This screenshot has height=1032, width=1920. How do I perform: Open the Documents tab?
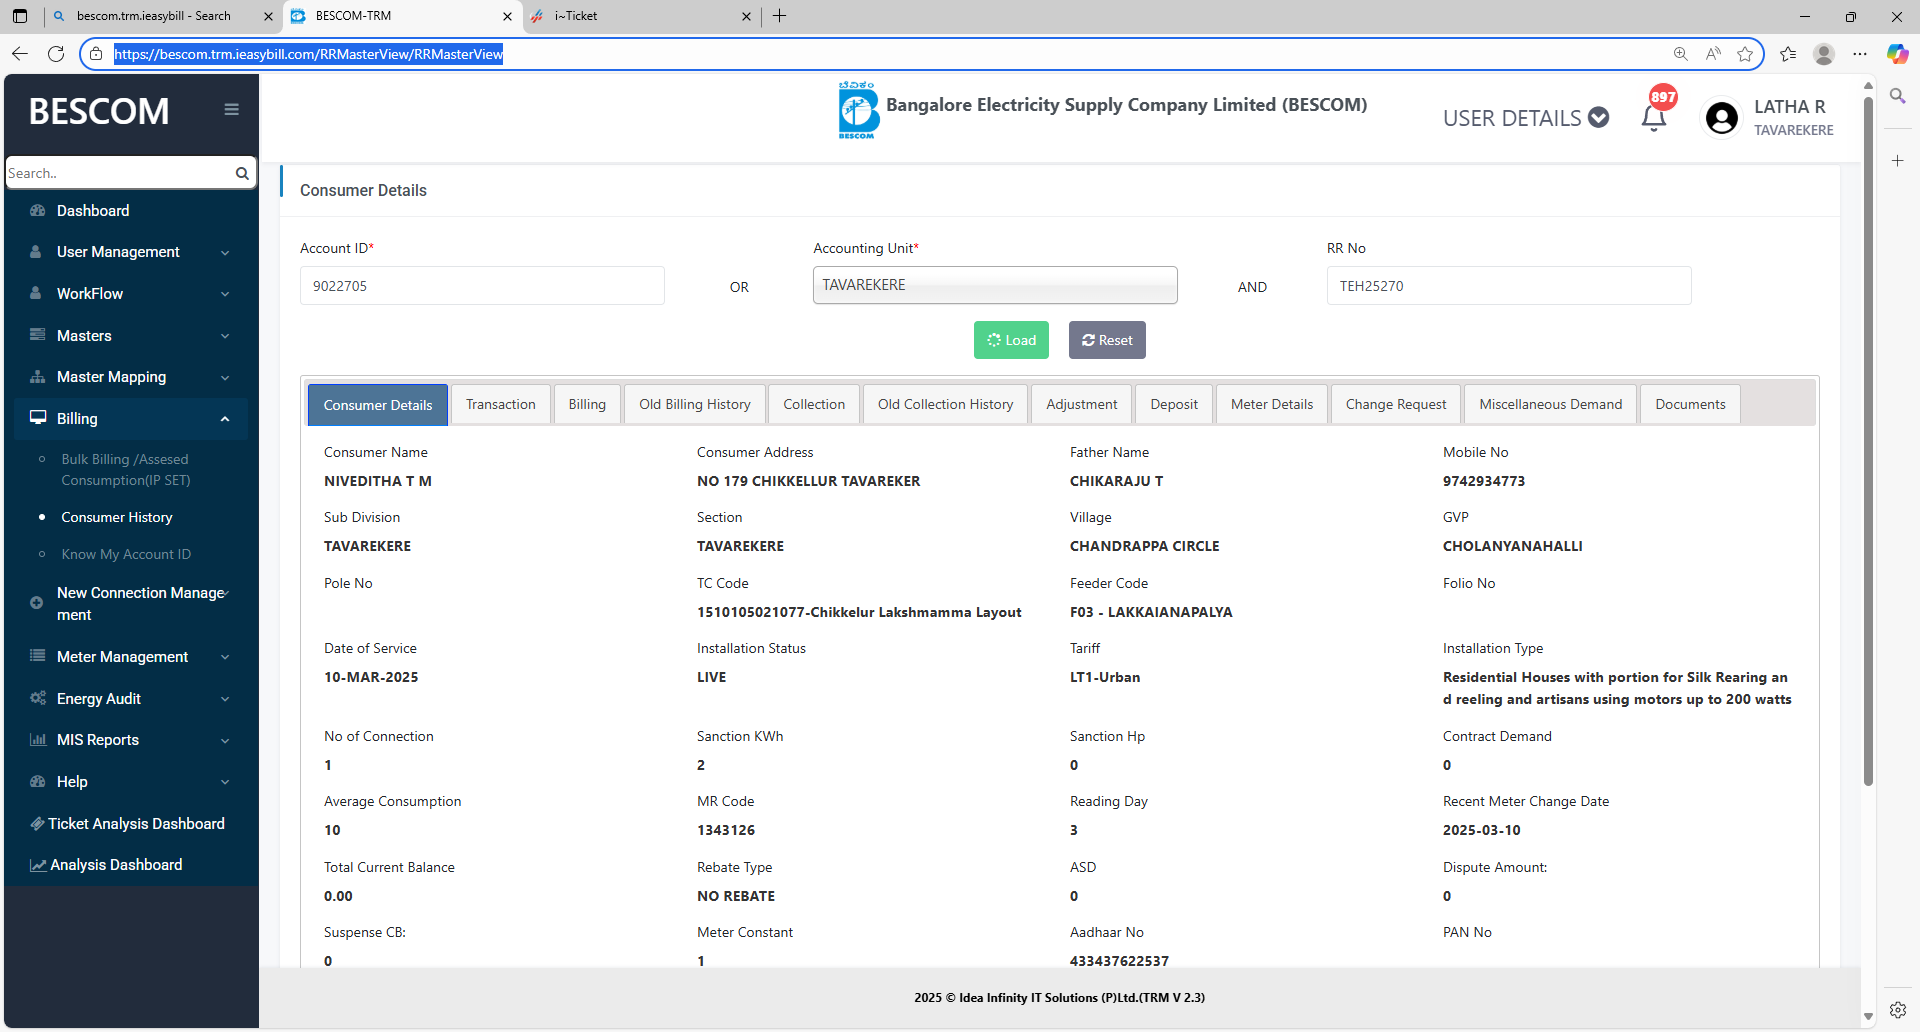pyautogui.click(x=1690, y=404)
